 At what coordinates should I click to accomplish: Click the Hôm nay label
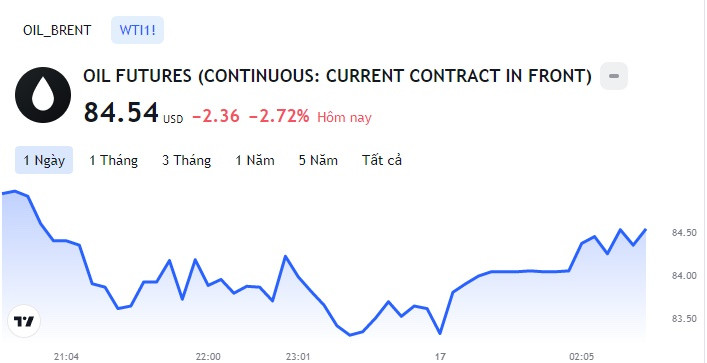(x=344, y=118)
